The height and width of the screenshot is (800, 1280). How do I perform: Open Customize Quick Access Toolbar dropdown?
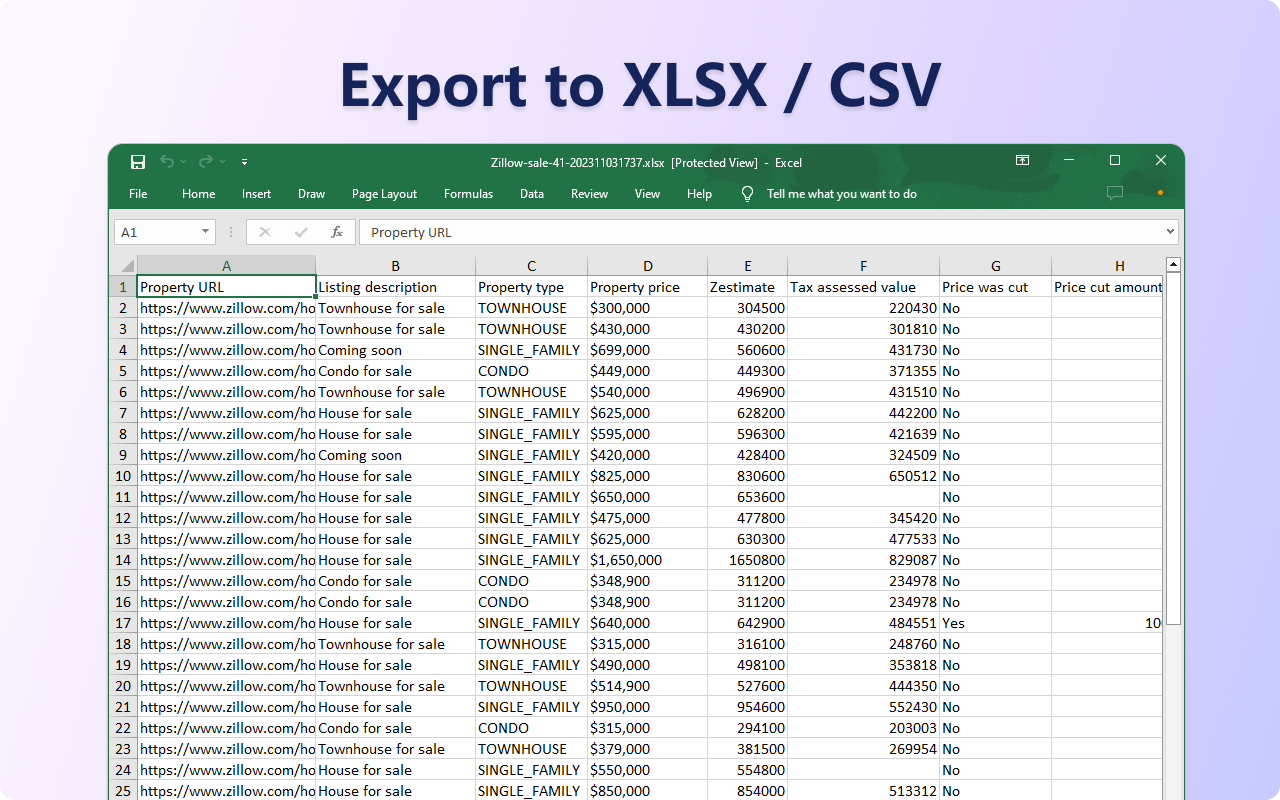point(244,162)
